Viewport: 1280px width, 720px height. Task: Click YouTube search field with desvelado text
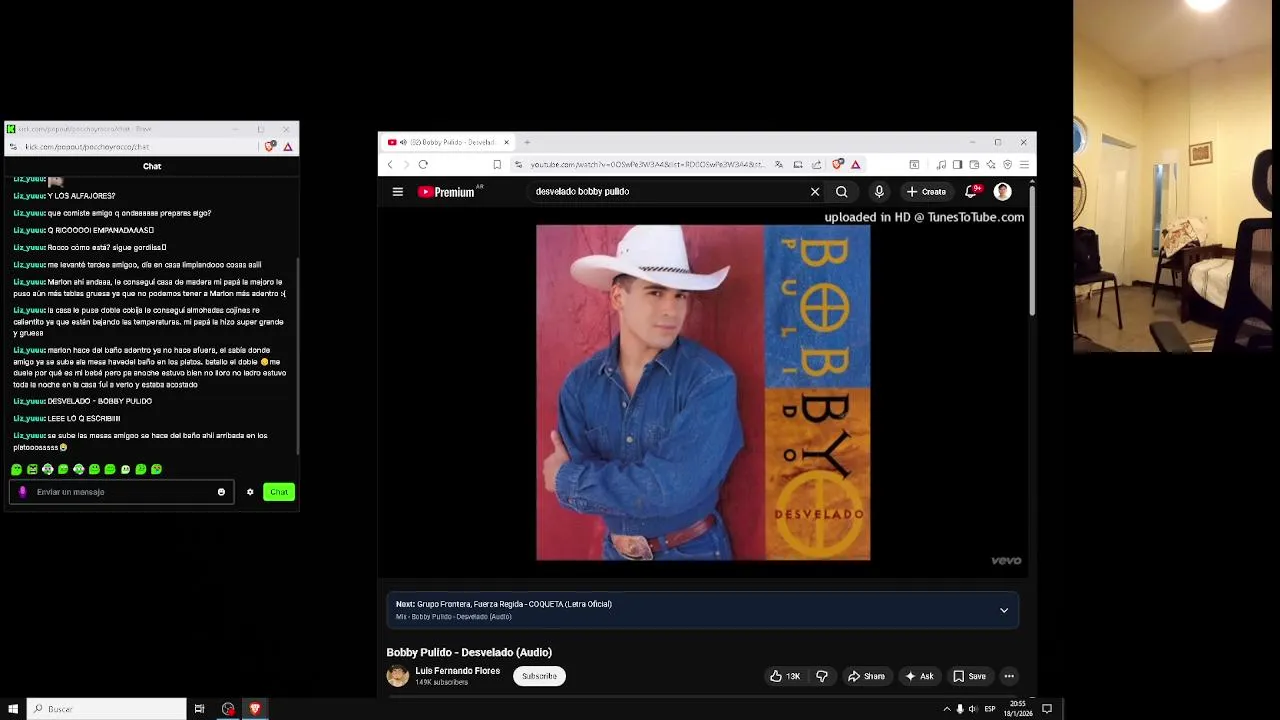point(670,192)
